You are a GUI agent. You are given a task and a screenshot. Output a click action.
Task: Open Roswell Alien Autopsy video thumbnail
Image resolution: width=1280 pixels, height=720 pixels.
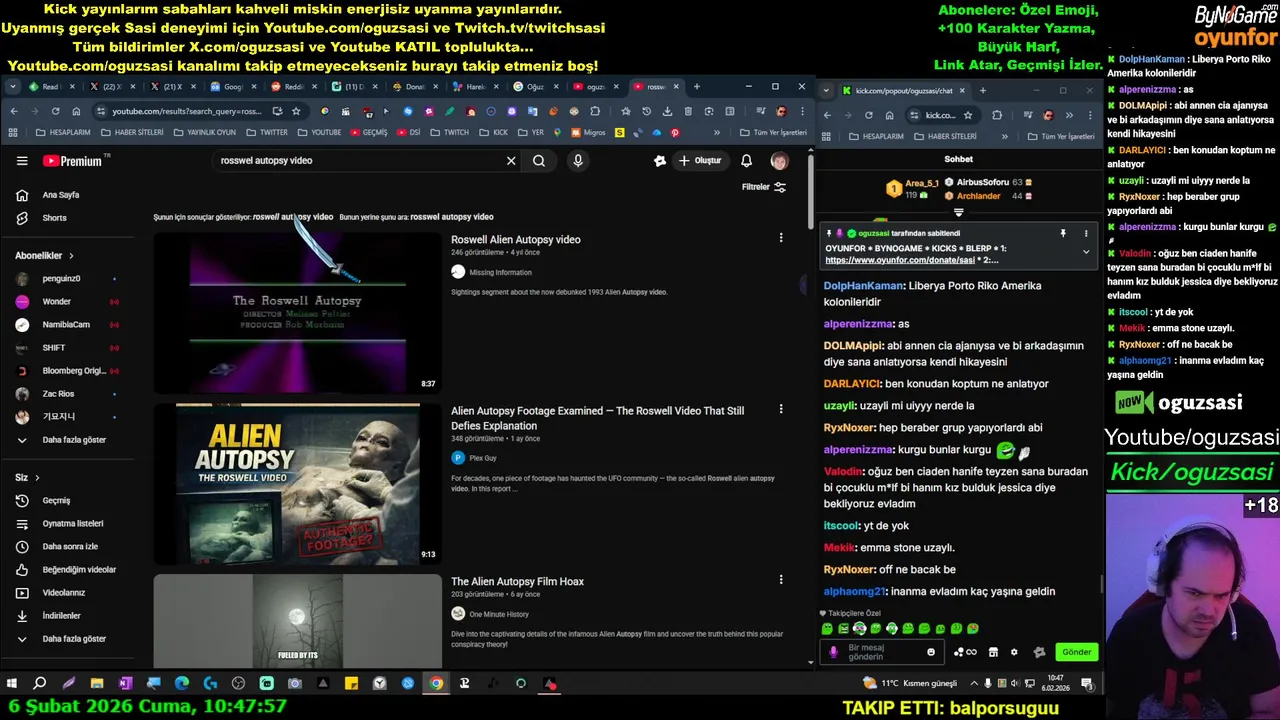[x=297, y=313]
